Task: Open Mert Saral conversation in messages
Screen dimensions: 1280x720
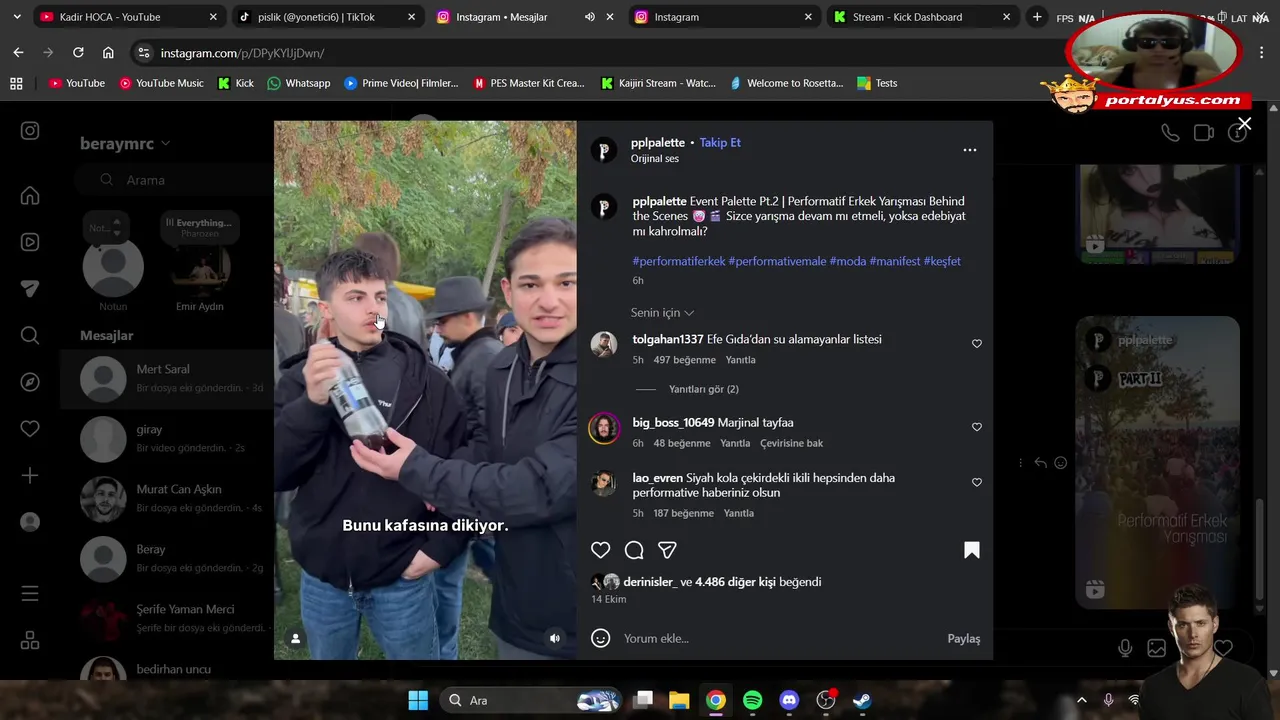Action: (x=167, y=379)
